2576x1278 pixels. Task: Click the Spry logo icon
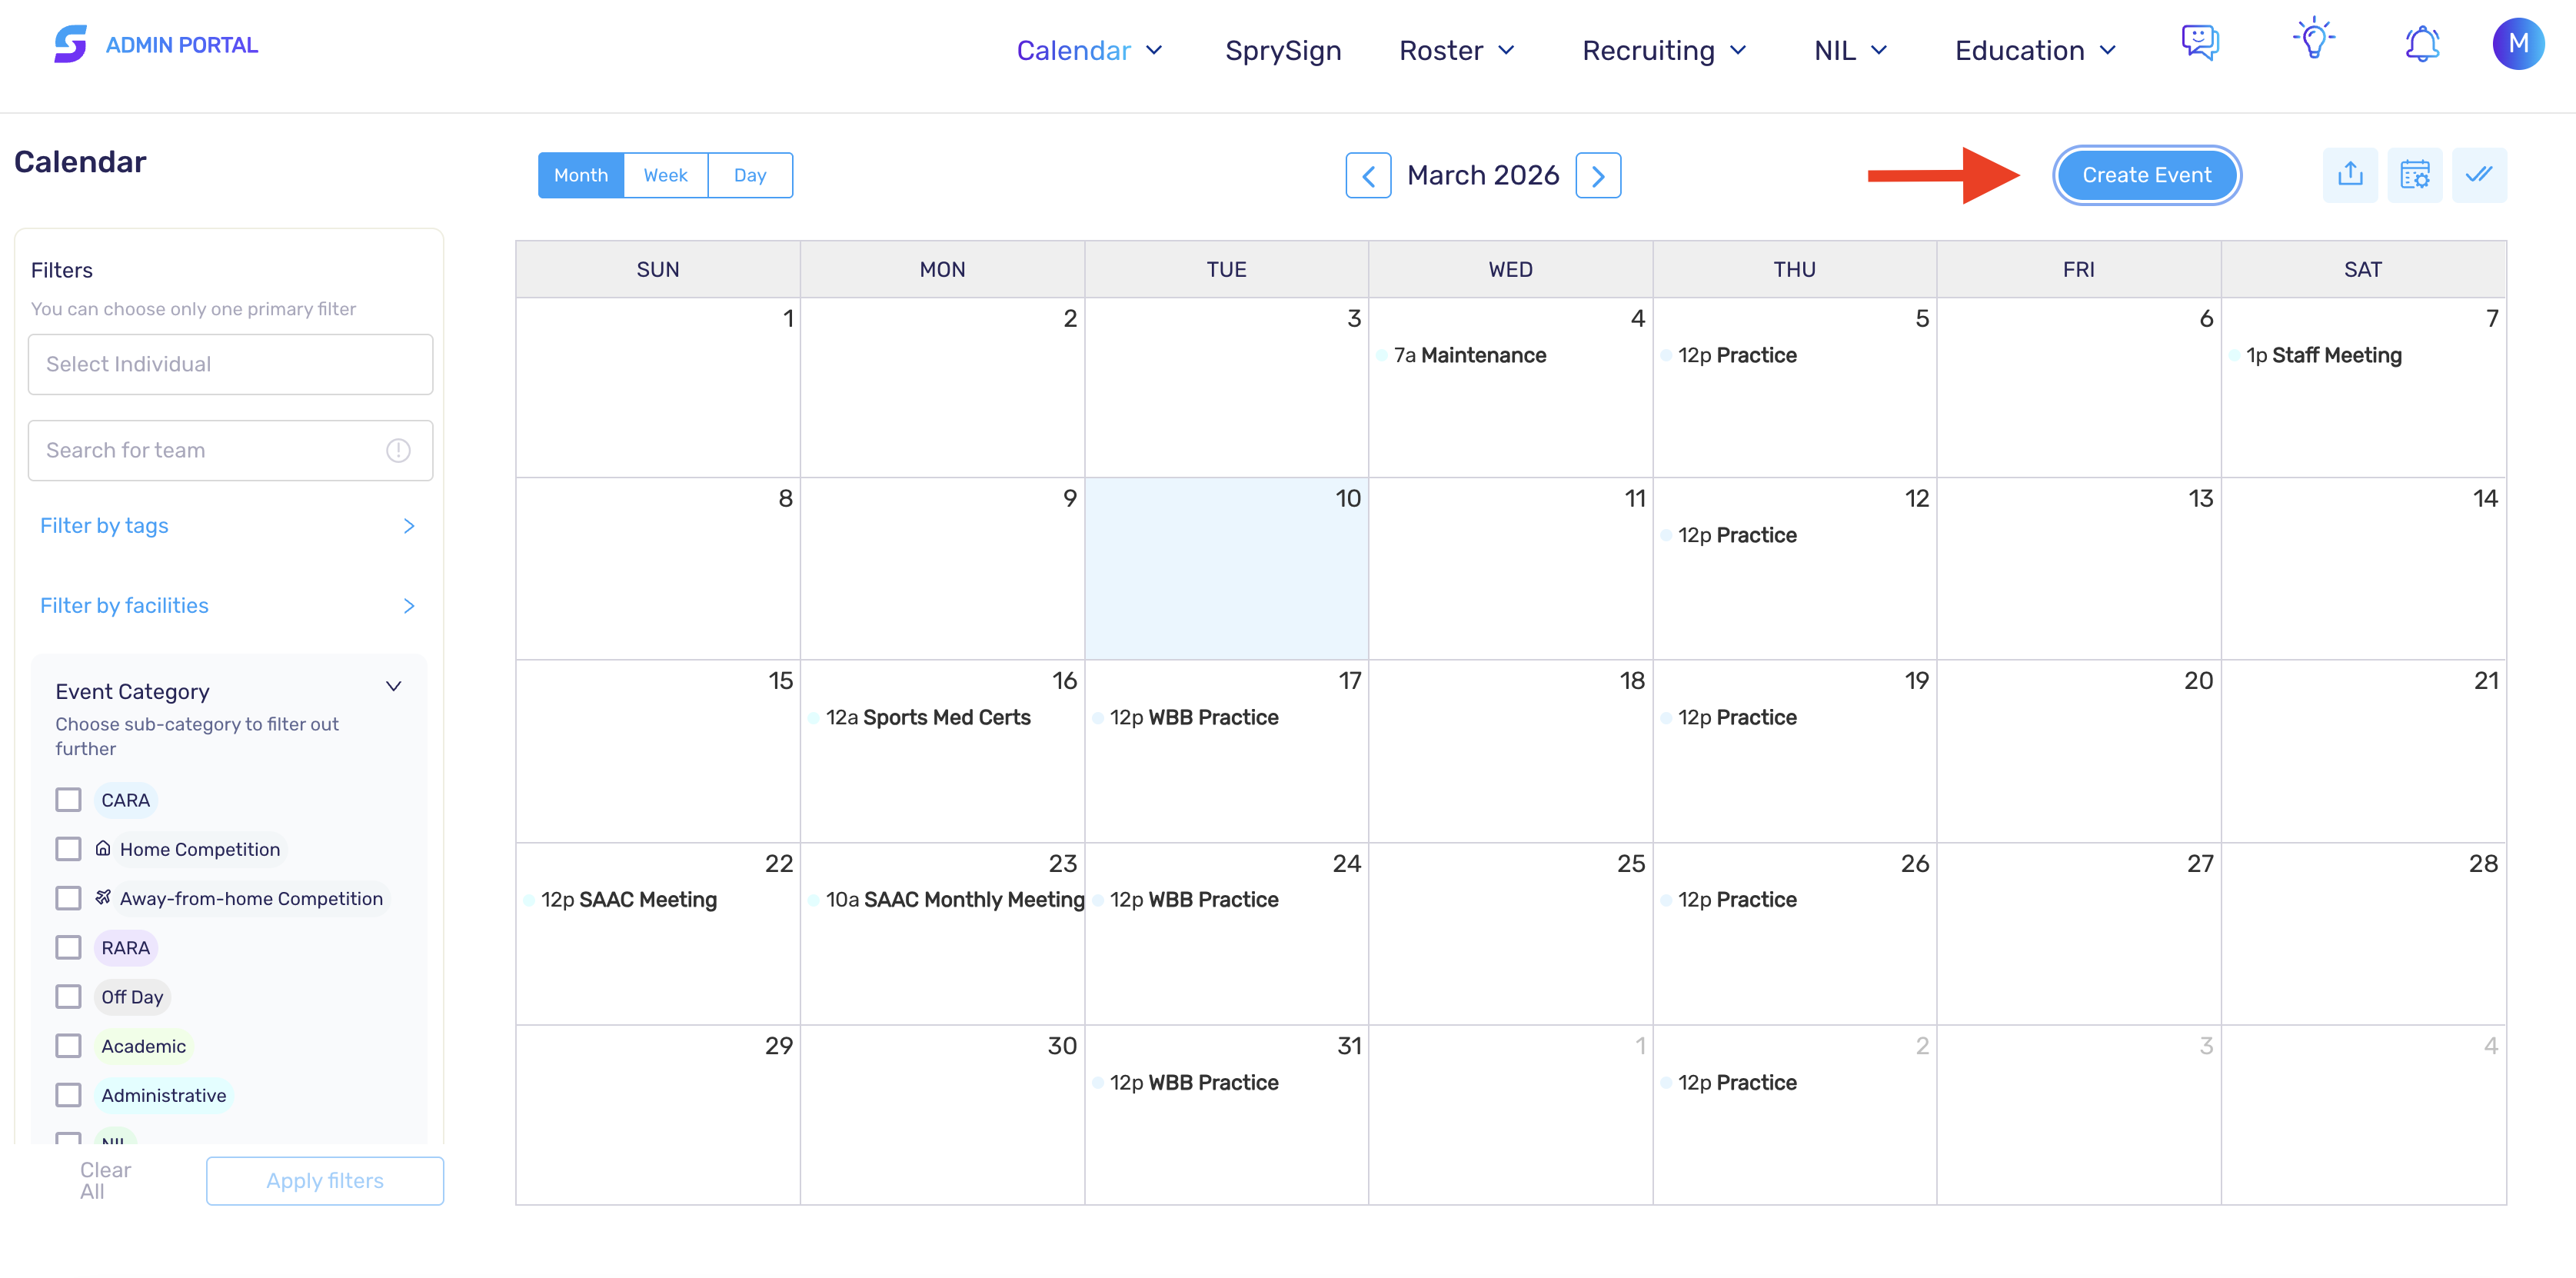(70, 44)
